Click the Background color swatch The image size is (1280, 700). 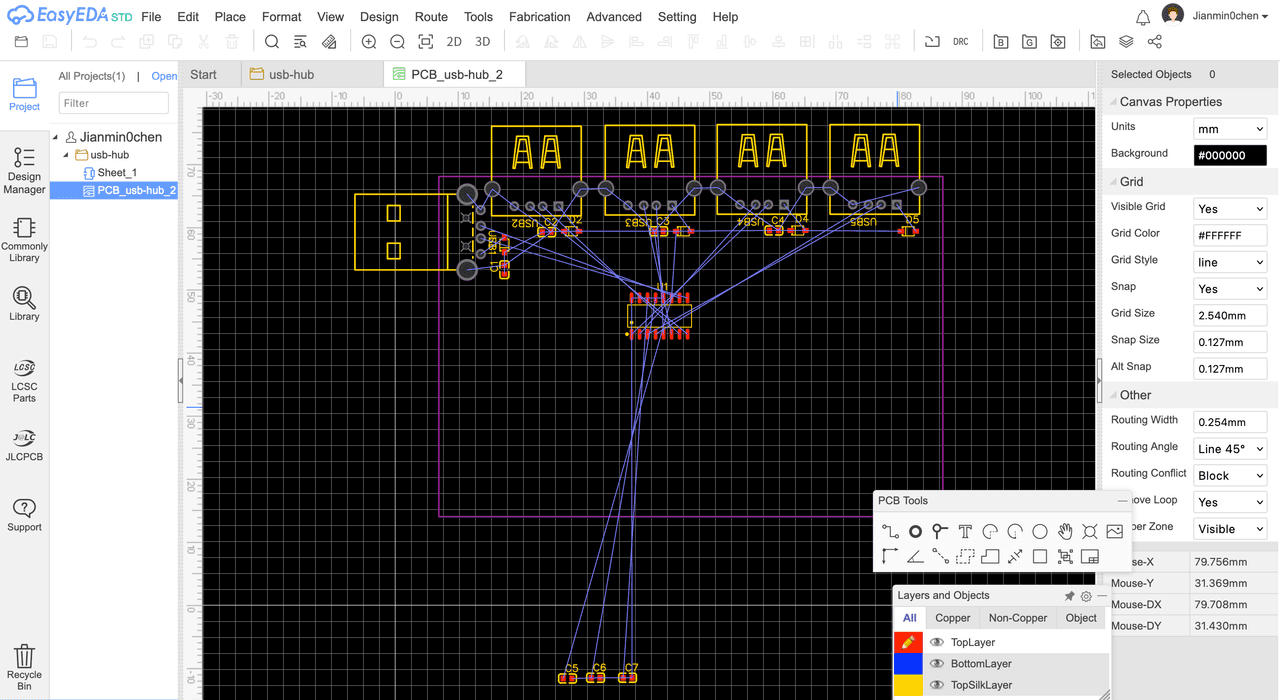click(1230, 155)
